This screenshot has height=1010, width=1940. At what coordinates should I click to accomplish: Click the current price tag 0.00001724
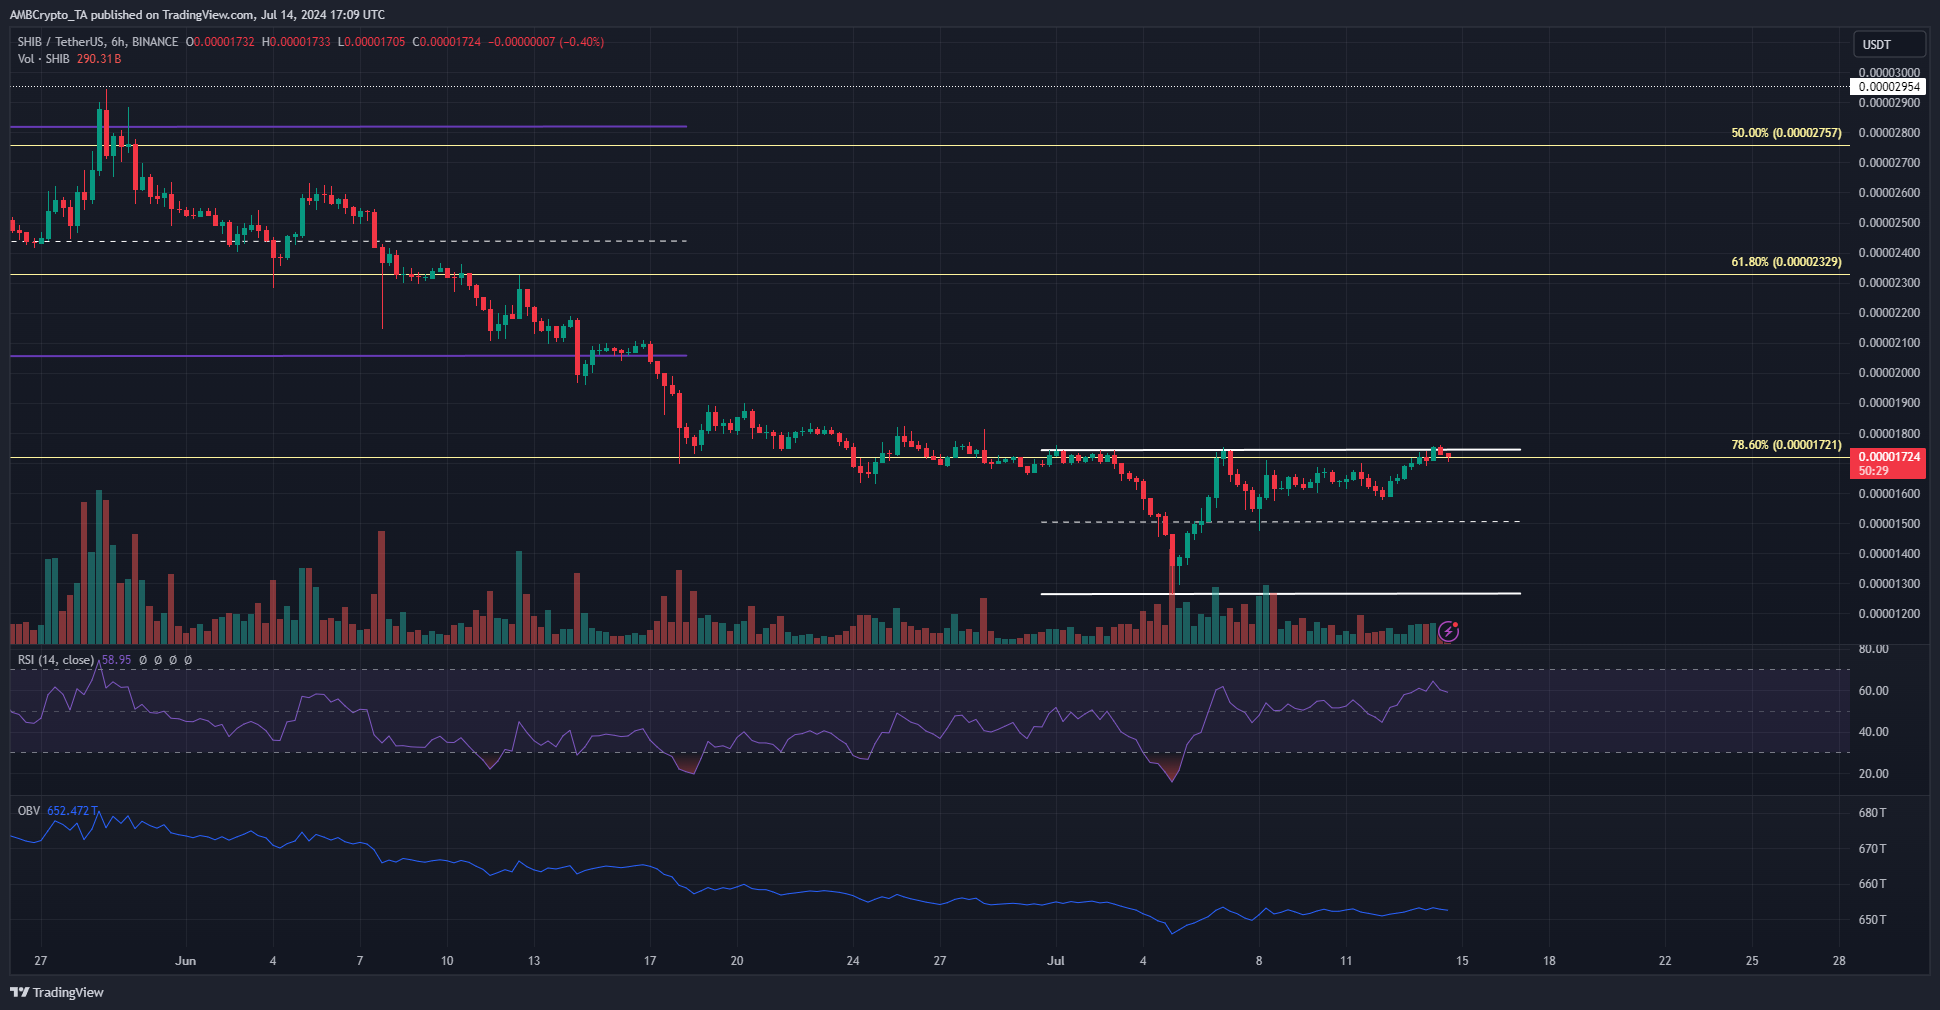(x=1888, y=463)
